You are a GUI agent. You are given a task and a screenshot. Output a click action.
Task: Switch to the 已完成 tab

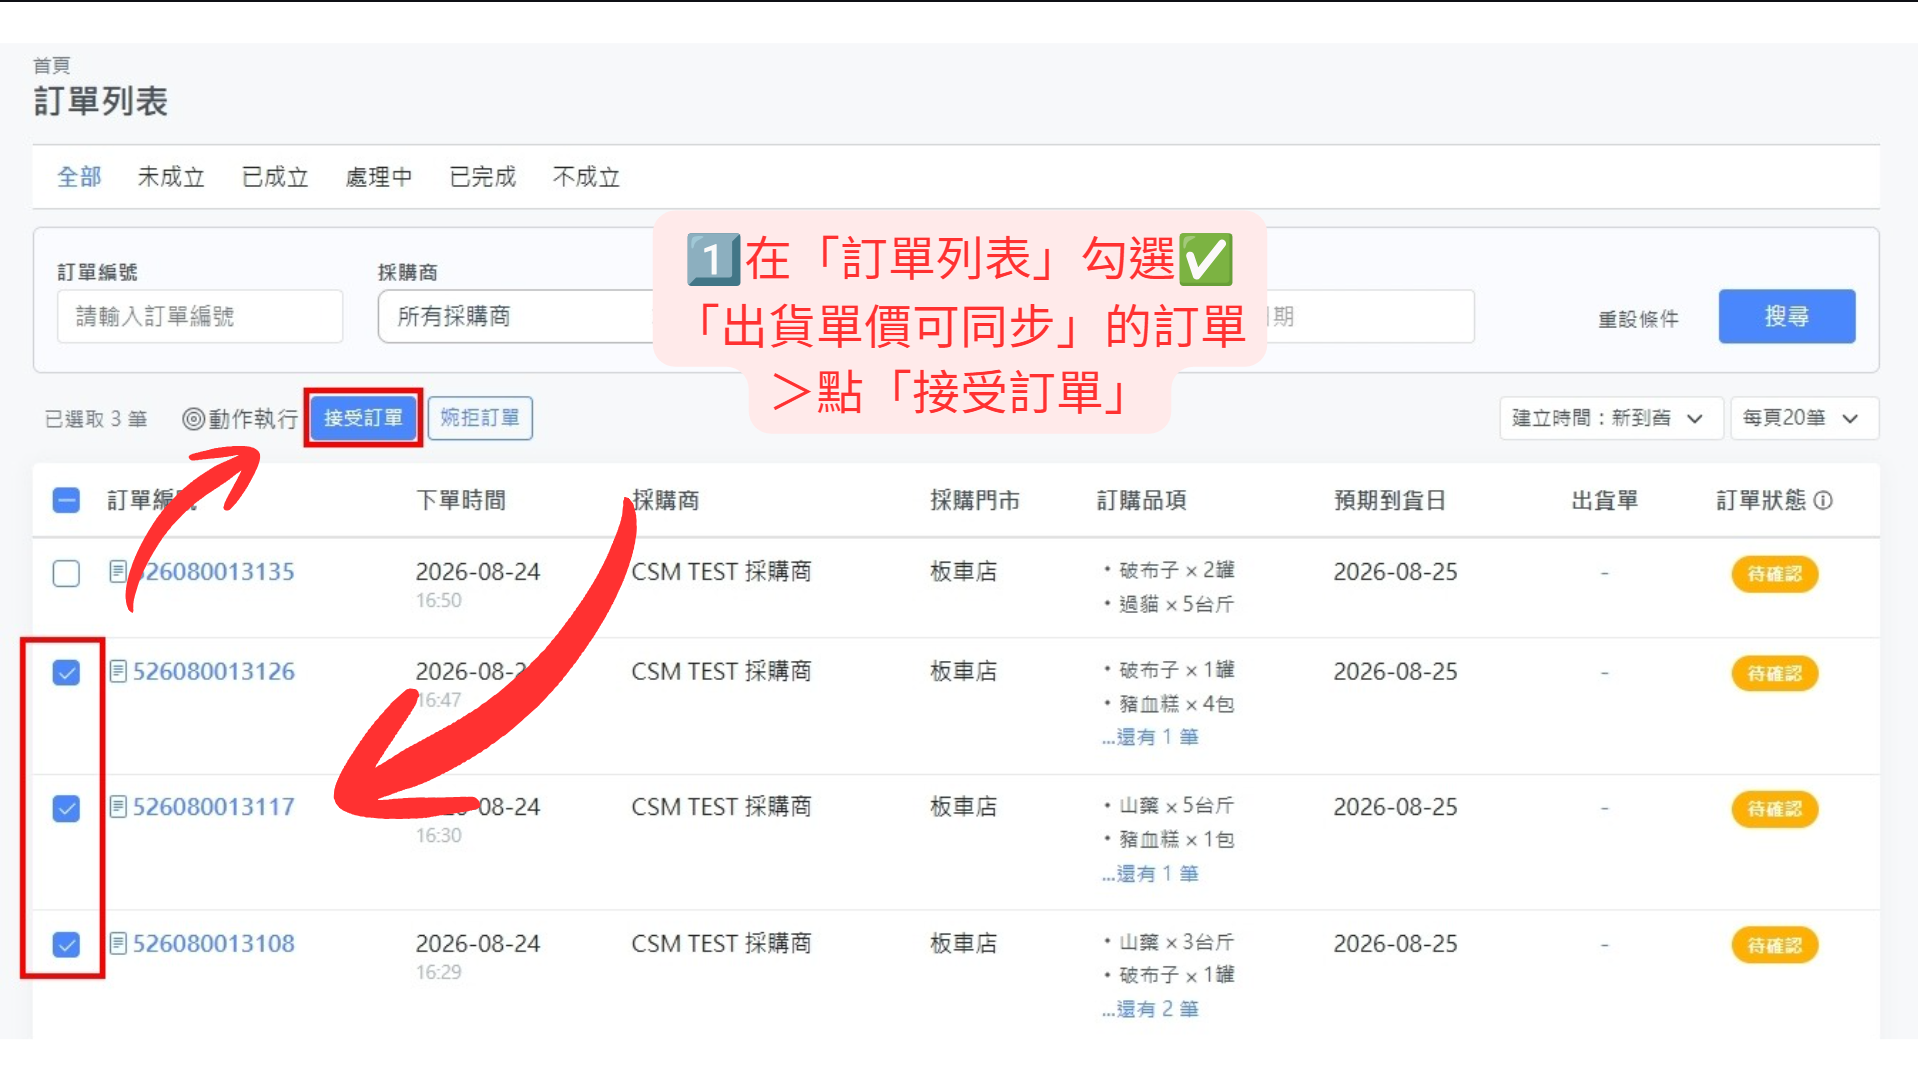coord(483,177)
